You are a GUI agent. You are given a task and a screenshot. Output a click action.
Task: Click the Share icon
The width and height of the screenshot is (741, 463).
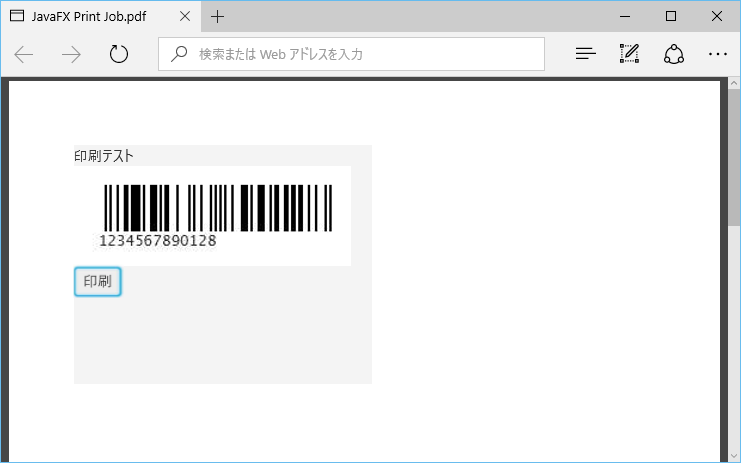coord(674,54)
